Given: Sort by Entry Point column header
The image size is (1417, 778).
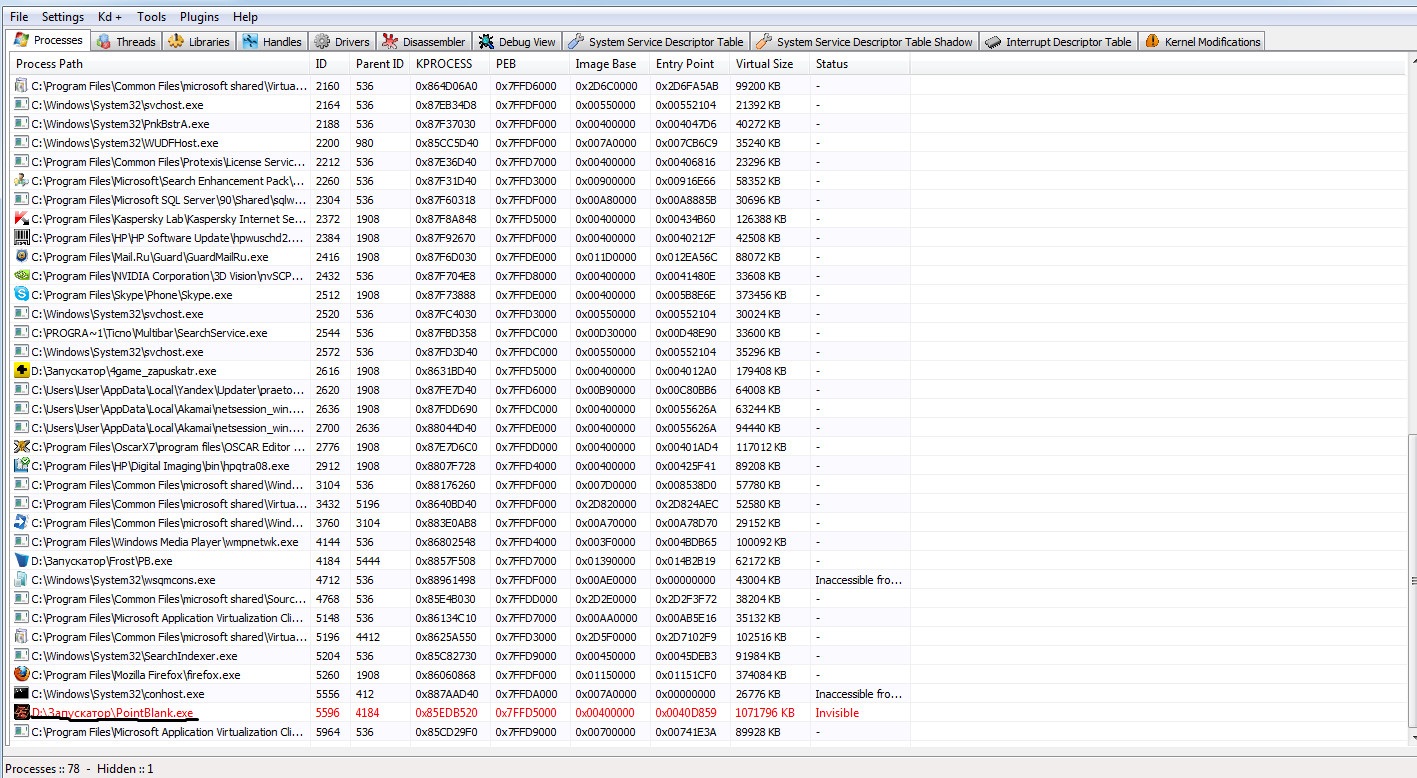Looking at the screenshot, I should [x=690, y=64].
